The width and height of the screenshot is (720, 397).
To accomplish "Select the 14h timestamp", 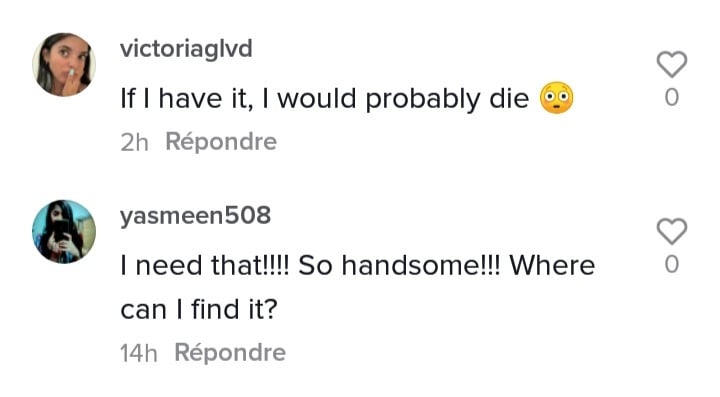I will point(139,354).
